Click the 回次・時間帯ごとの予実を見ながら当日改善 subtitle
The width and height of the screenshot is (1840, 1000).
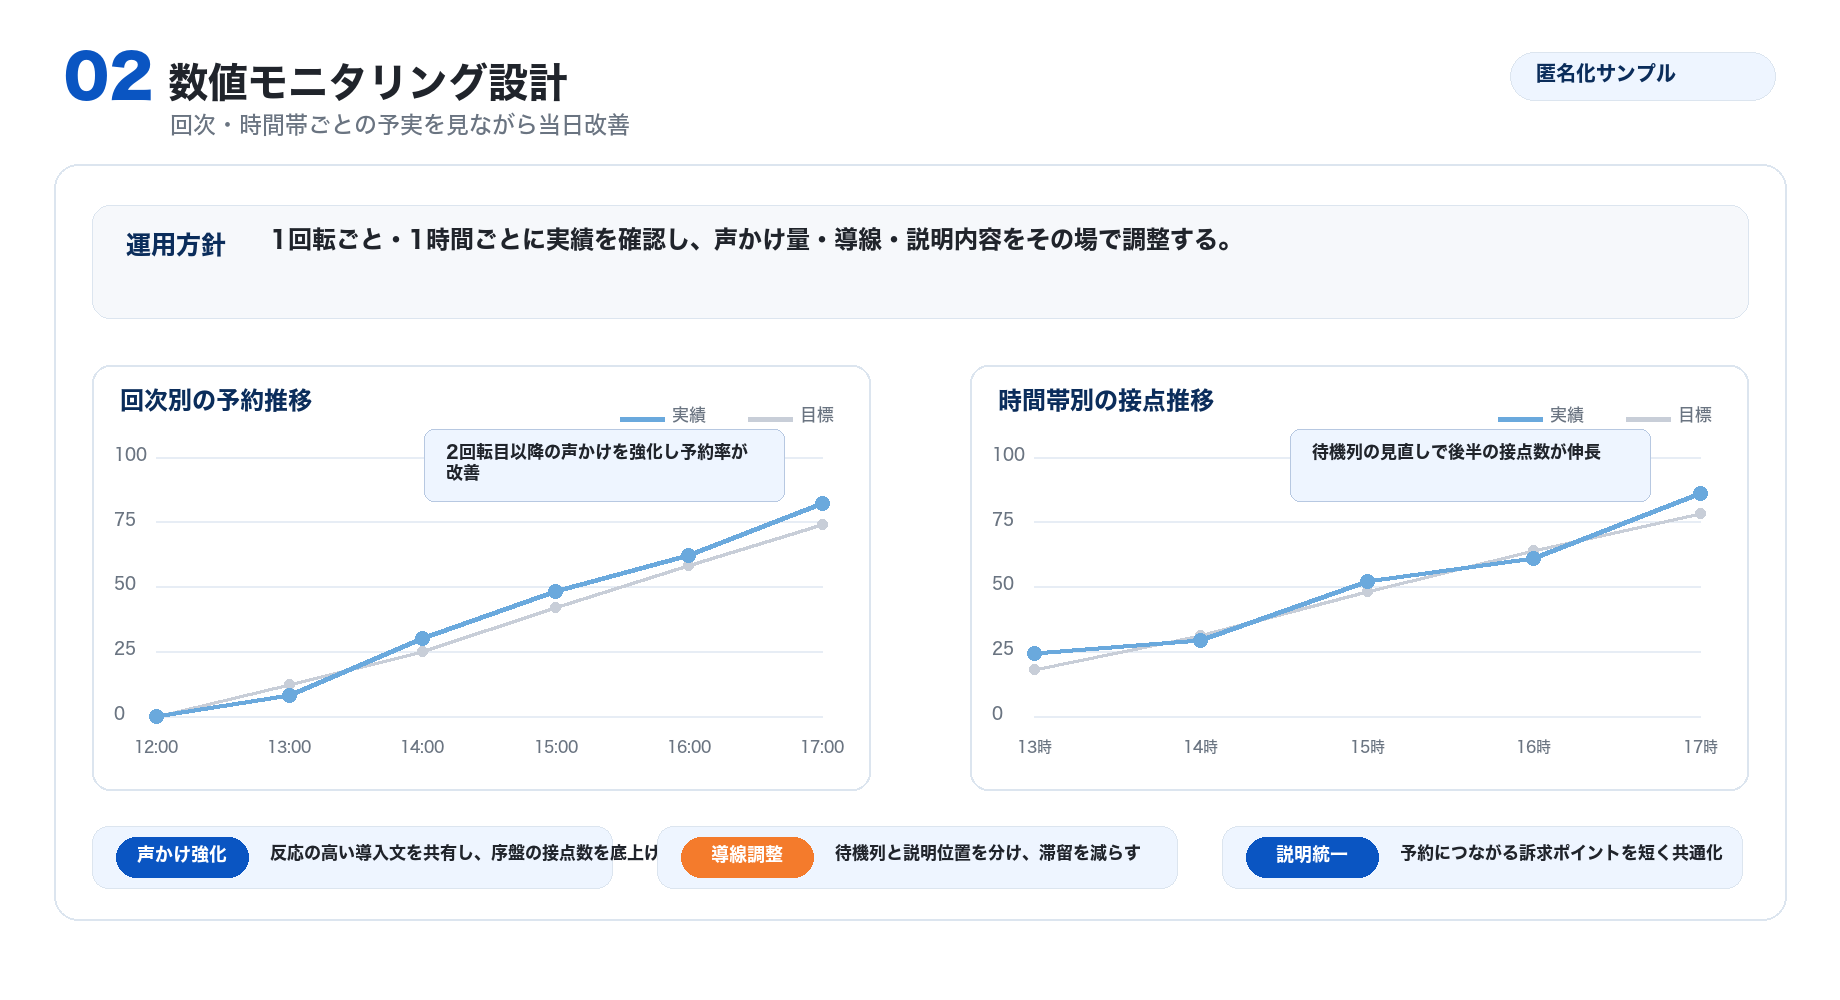(400, 125)
